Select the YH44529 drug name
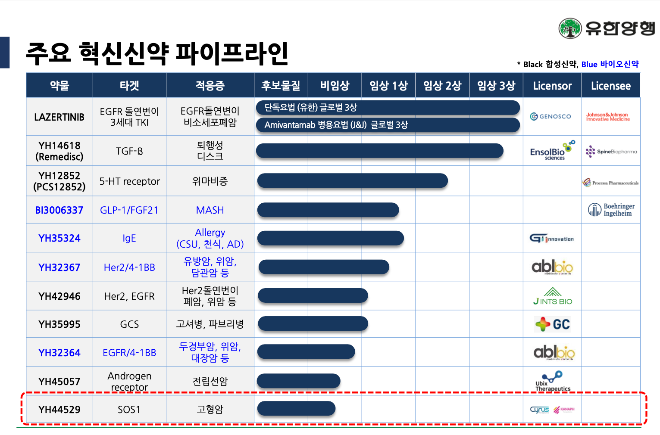 coord(59,409)
